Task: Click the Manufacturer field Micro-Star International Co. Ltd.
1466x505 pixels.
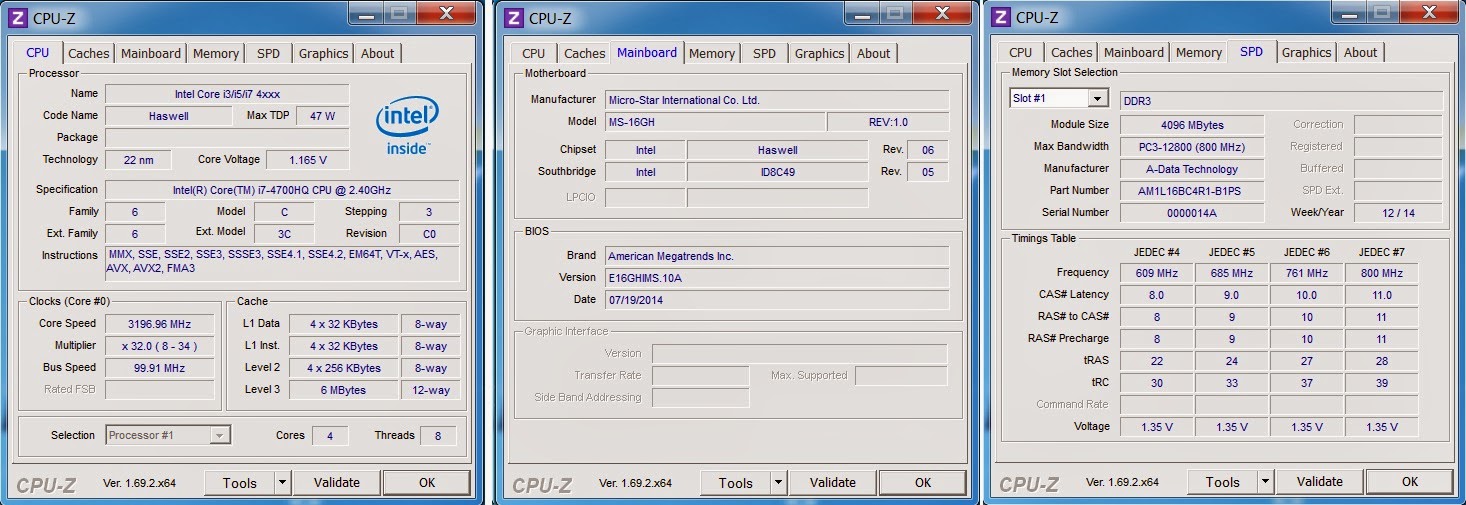Action: (x=777, y=100)
